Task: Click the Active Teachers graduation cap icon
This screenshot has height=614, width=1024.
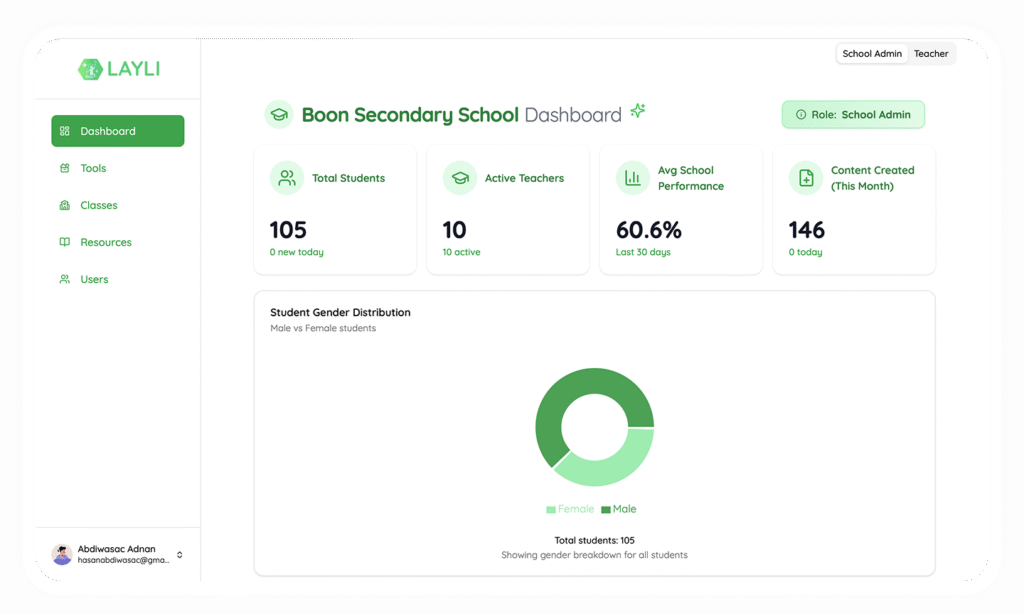Action: coord(460,178)
